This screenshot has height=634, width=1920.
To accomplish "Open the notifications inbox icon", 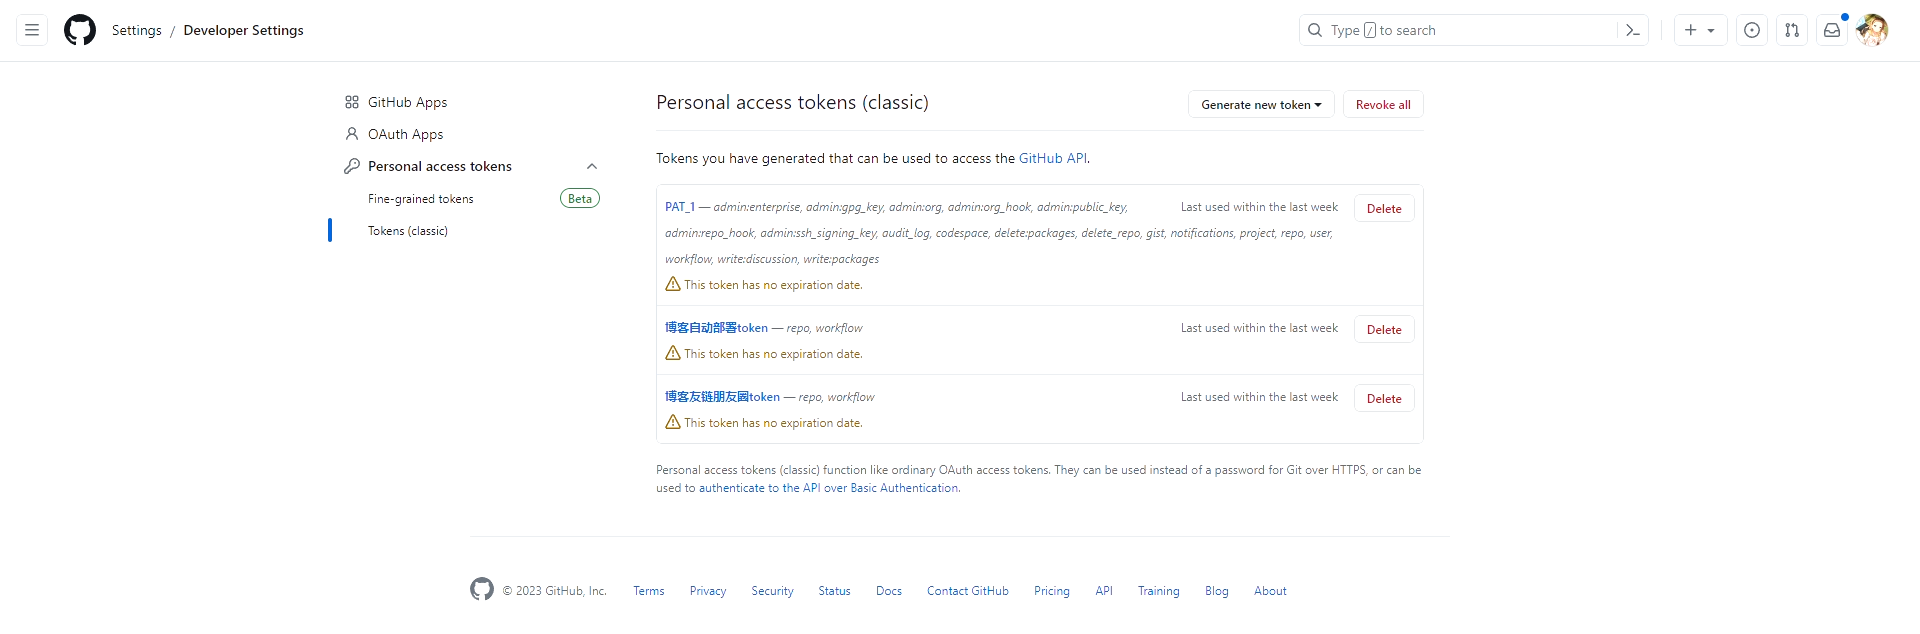I will tap(1832, 30).
